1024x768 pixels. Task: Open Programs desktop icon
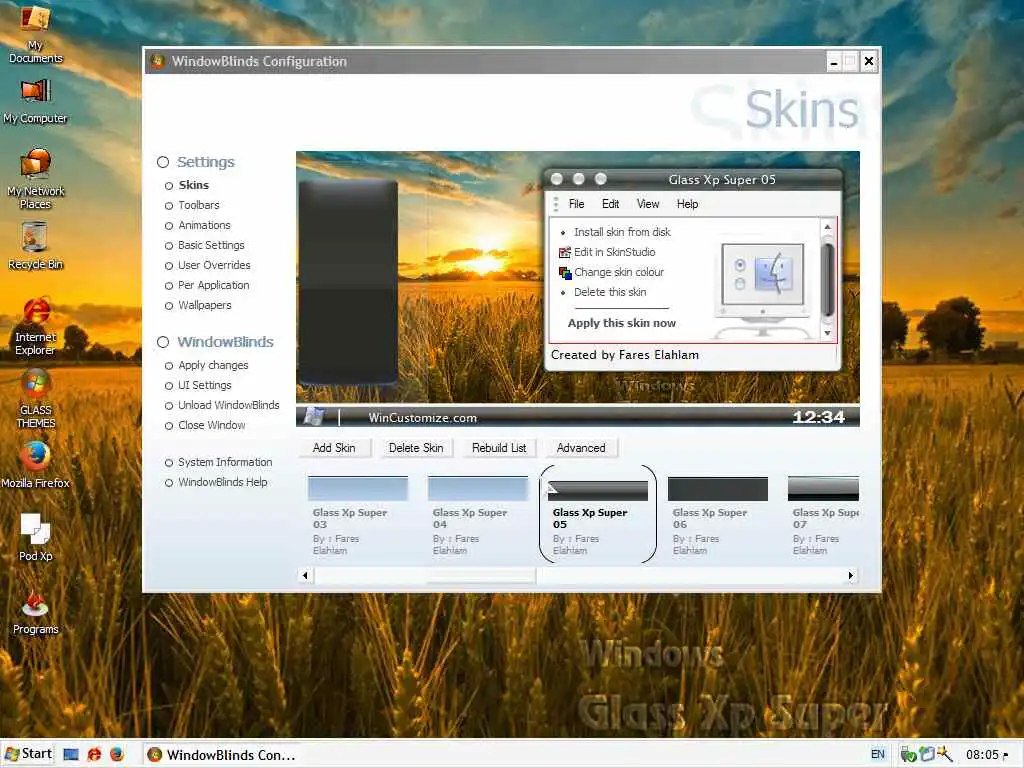tap(35, 611)
